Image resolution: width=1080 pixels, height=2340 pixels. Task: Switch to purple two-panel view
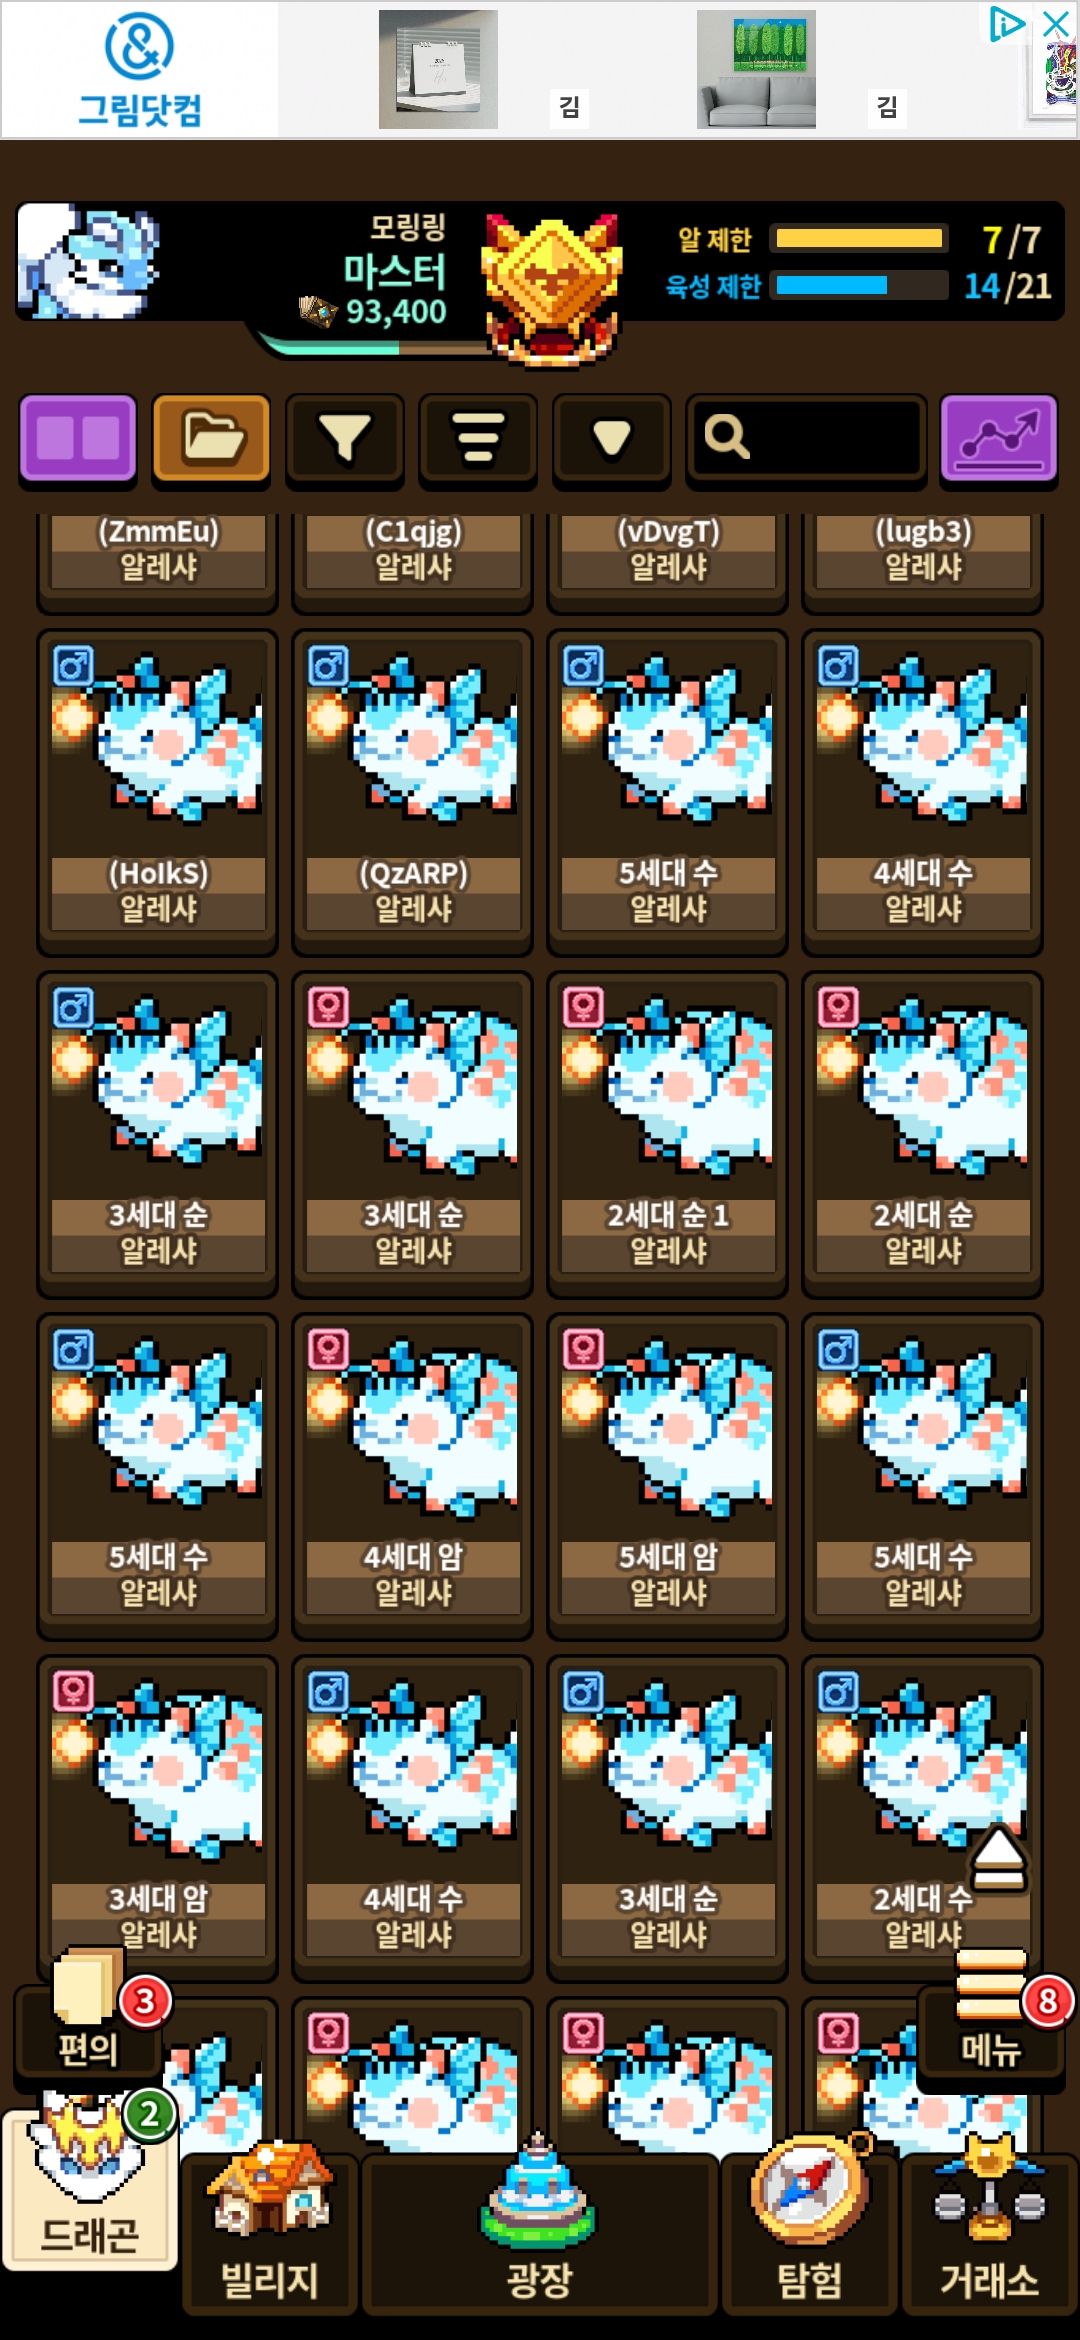78,438
